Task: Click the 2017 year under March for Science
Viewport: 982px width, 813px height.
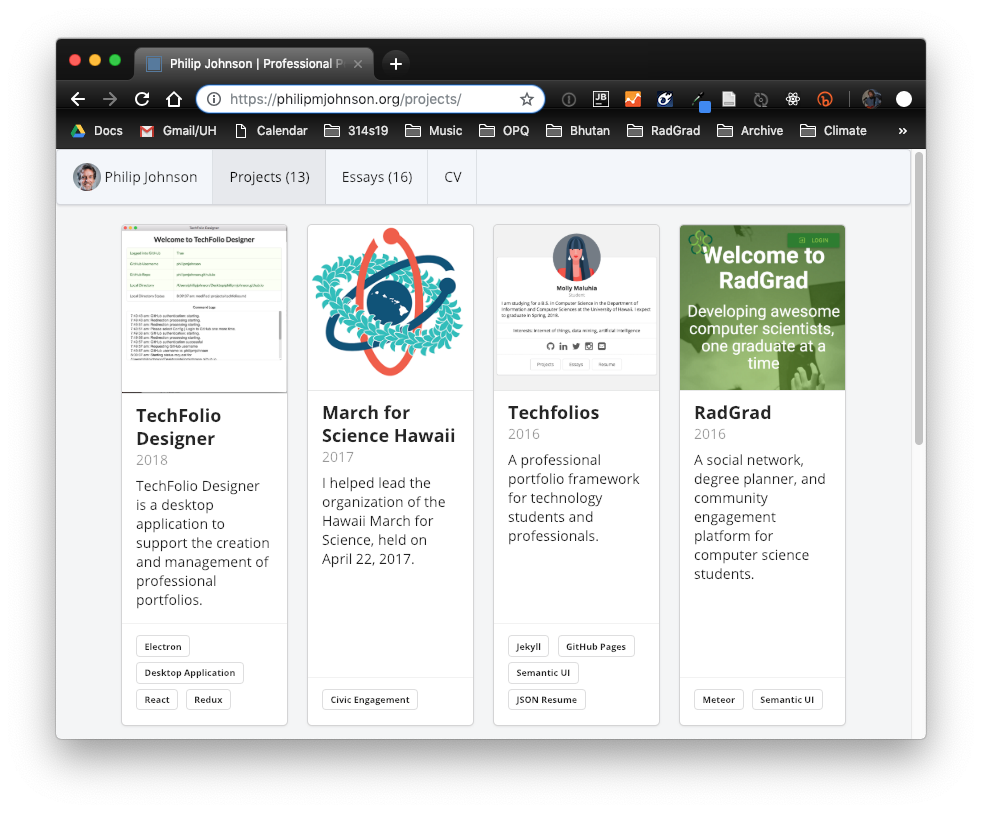Action: (x=338, y=457)
